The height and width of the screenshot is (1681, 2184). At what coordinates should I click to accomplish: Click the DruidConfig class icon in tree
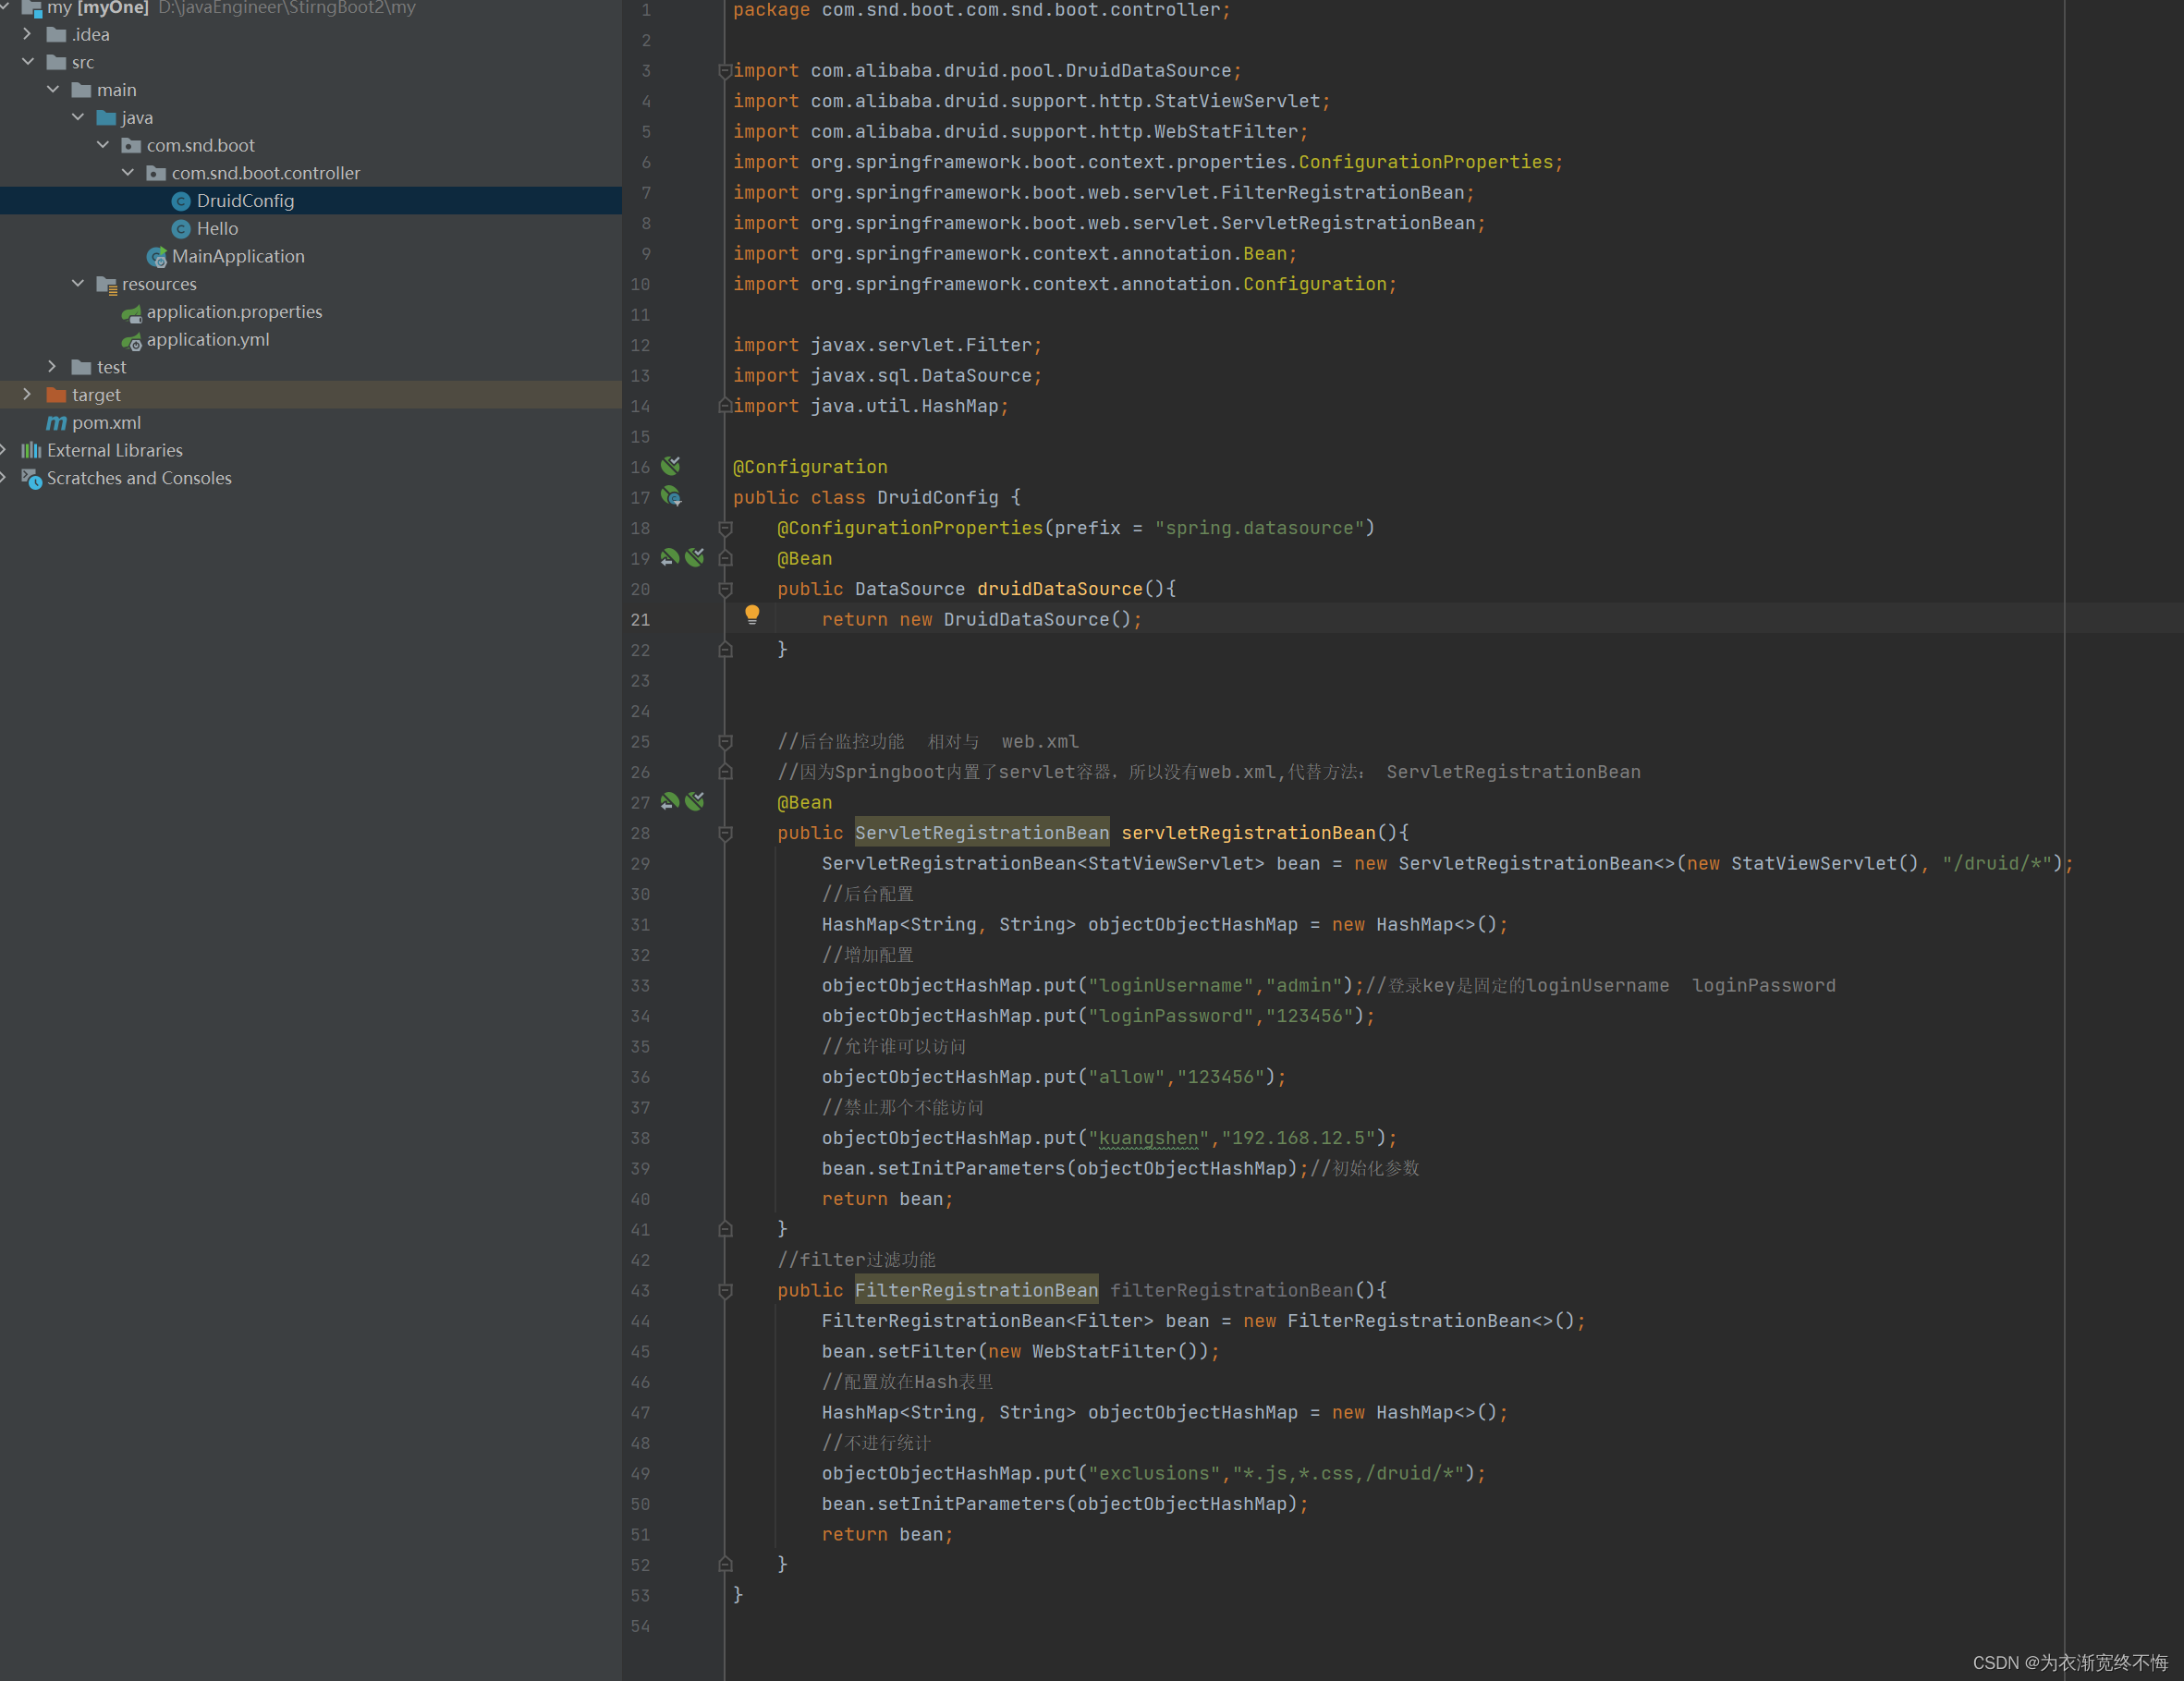[x=181, y=201]
